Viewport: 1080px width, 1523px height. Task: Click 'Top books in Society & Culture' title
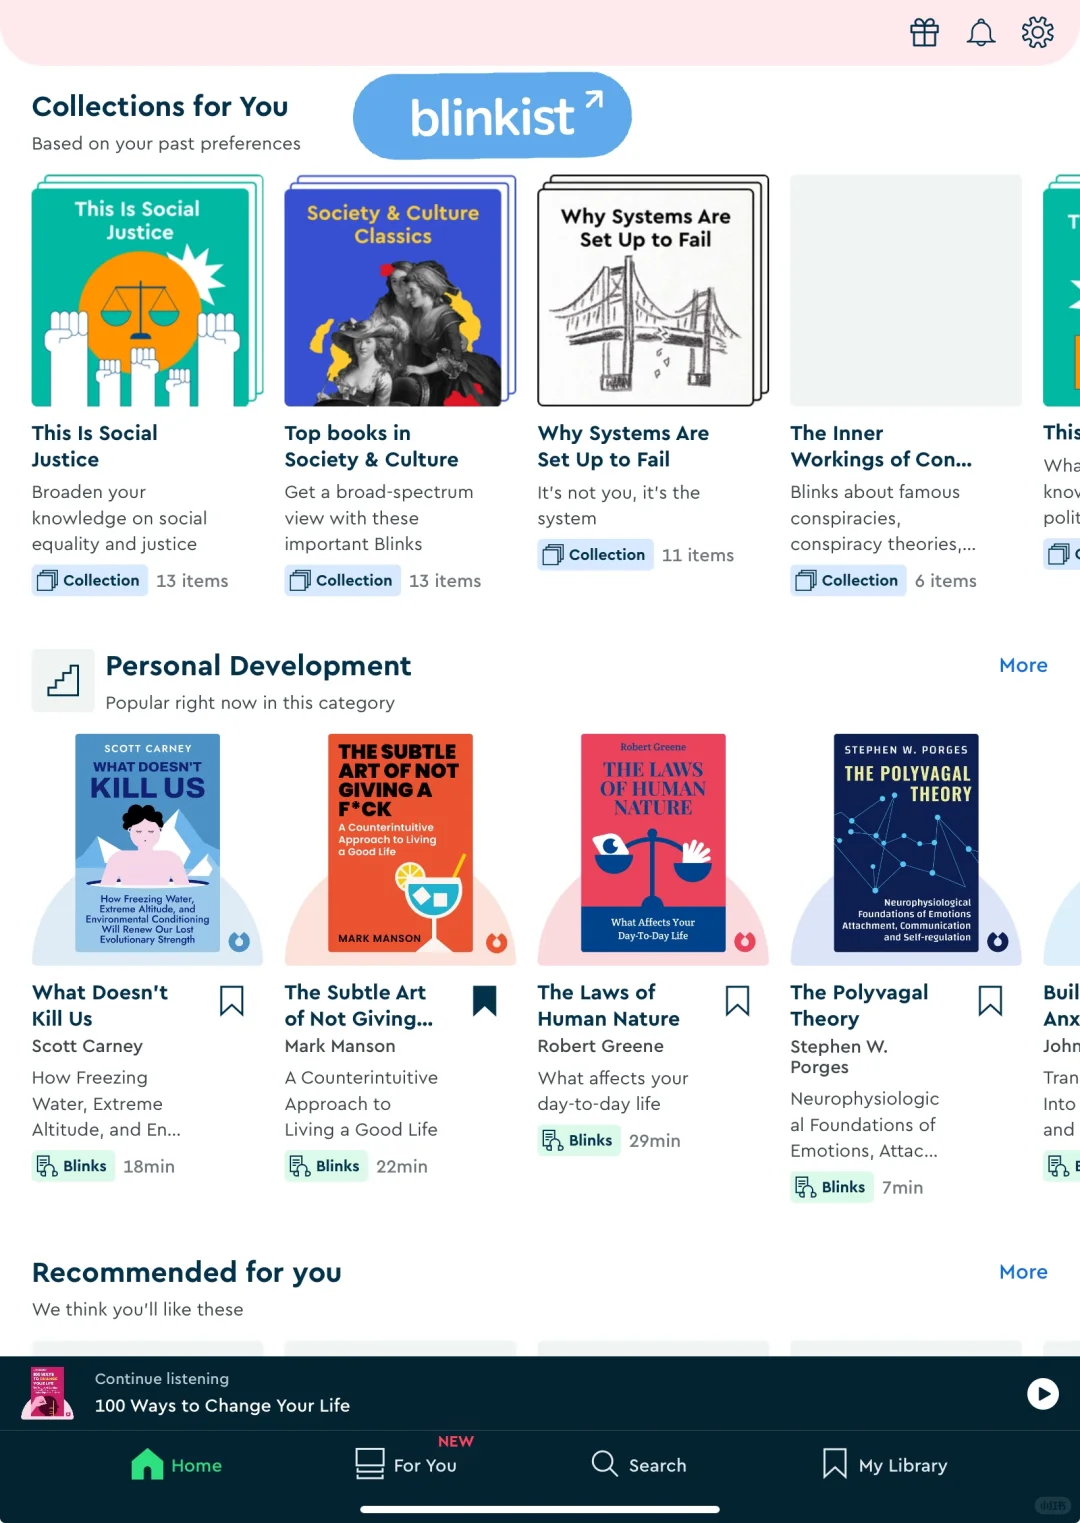click(372, 446)
